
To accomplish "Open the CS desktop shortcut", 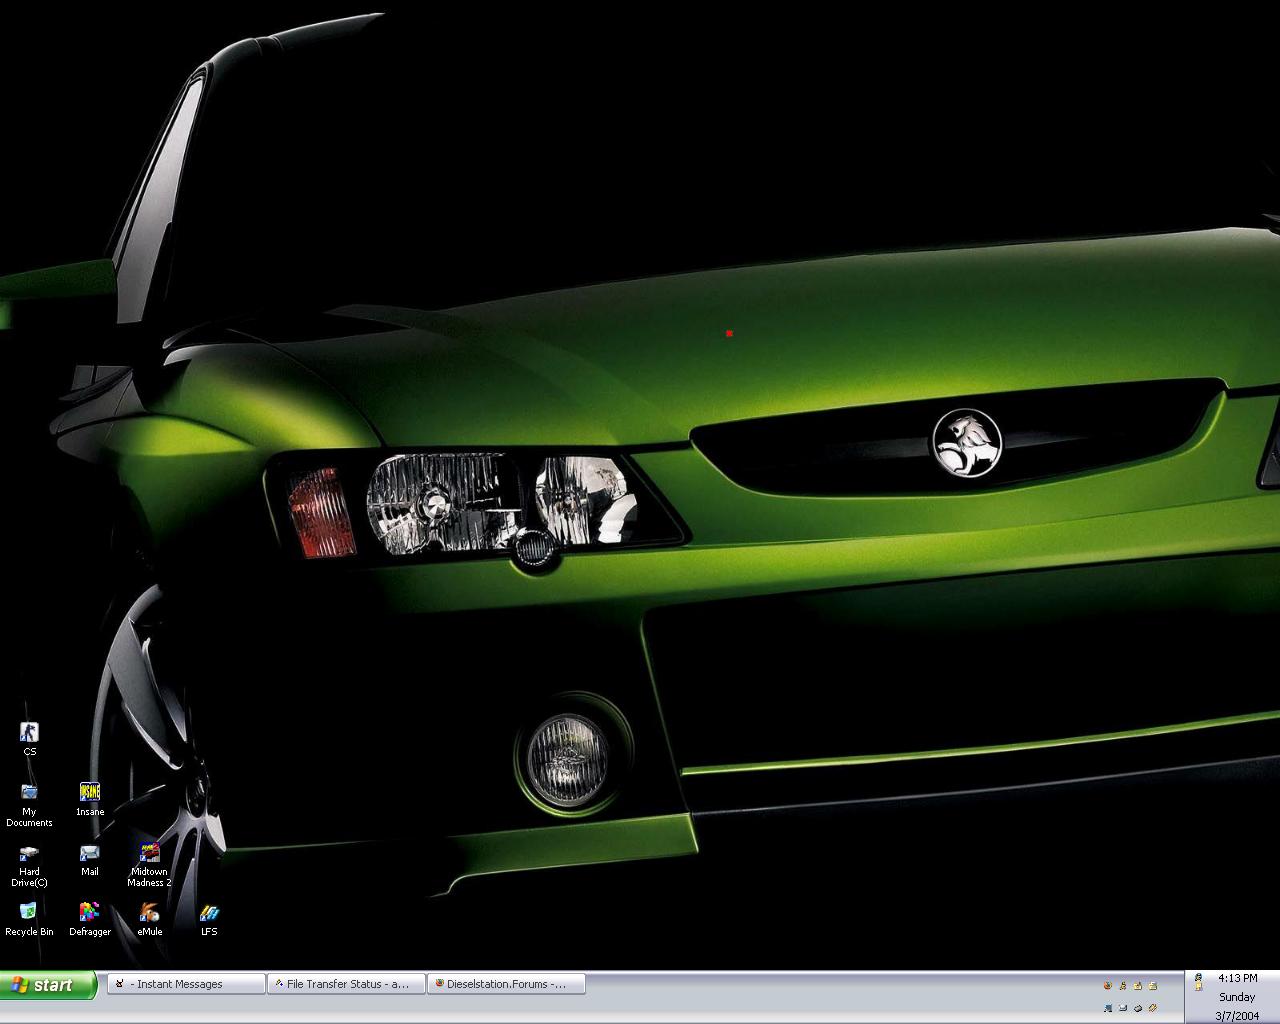I will tap(29, 733).
